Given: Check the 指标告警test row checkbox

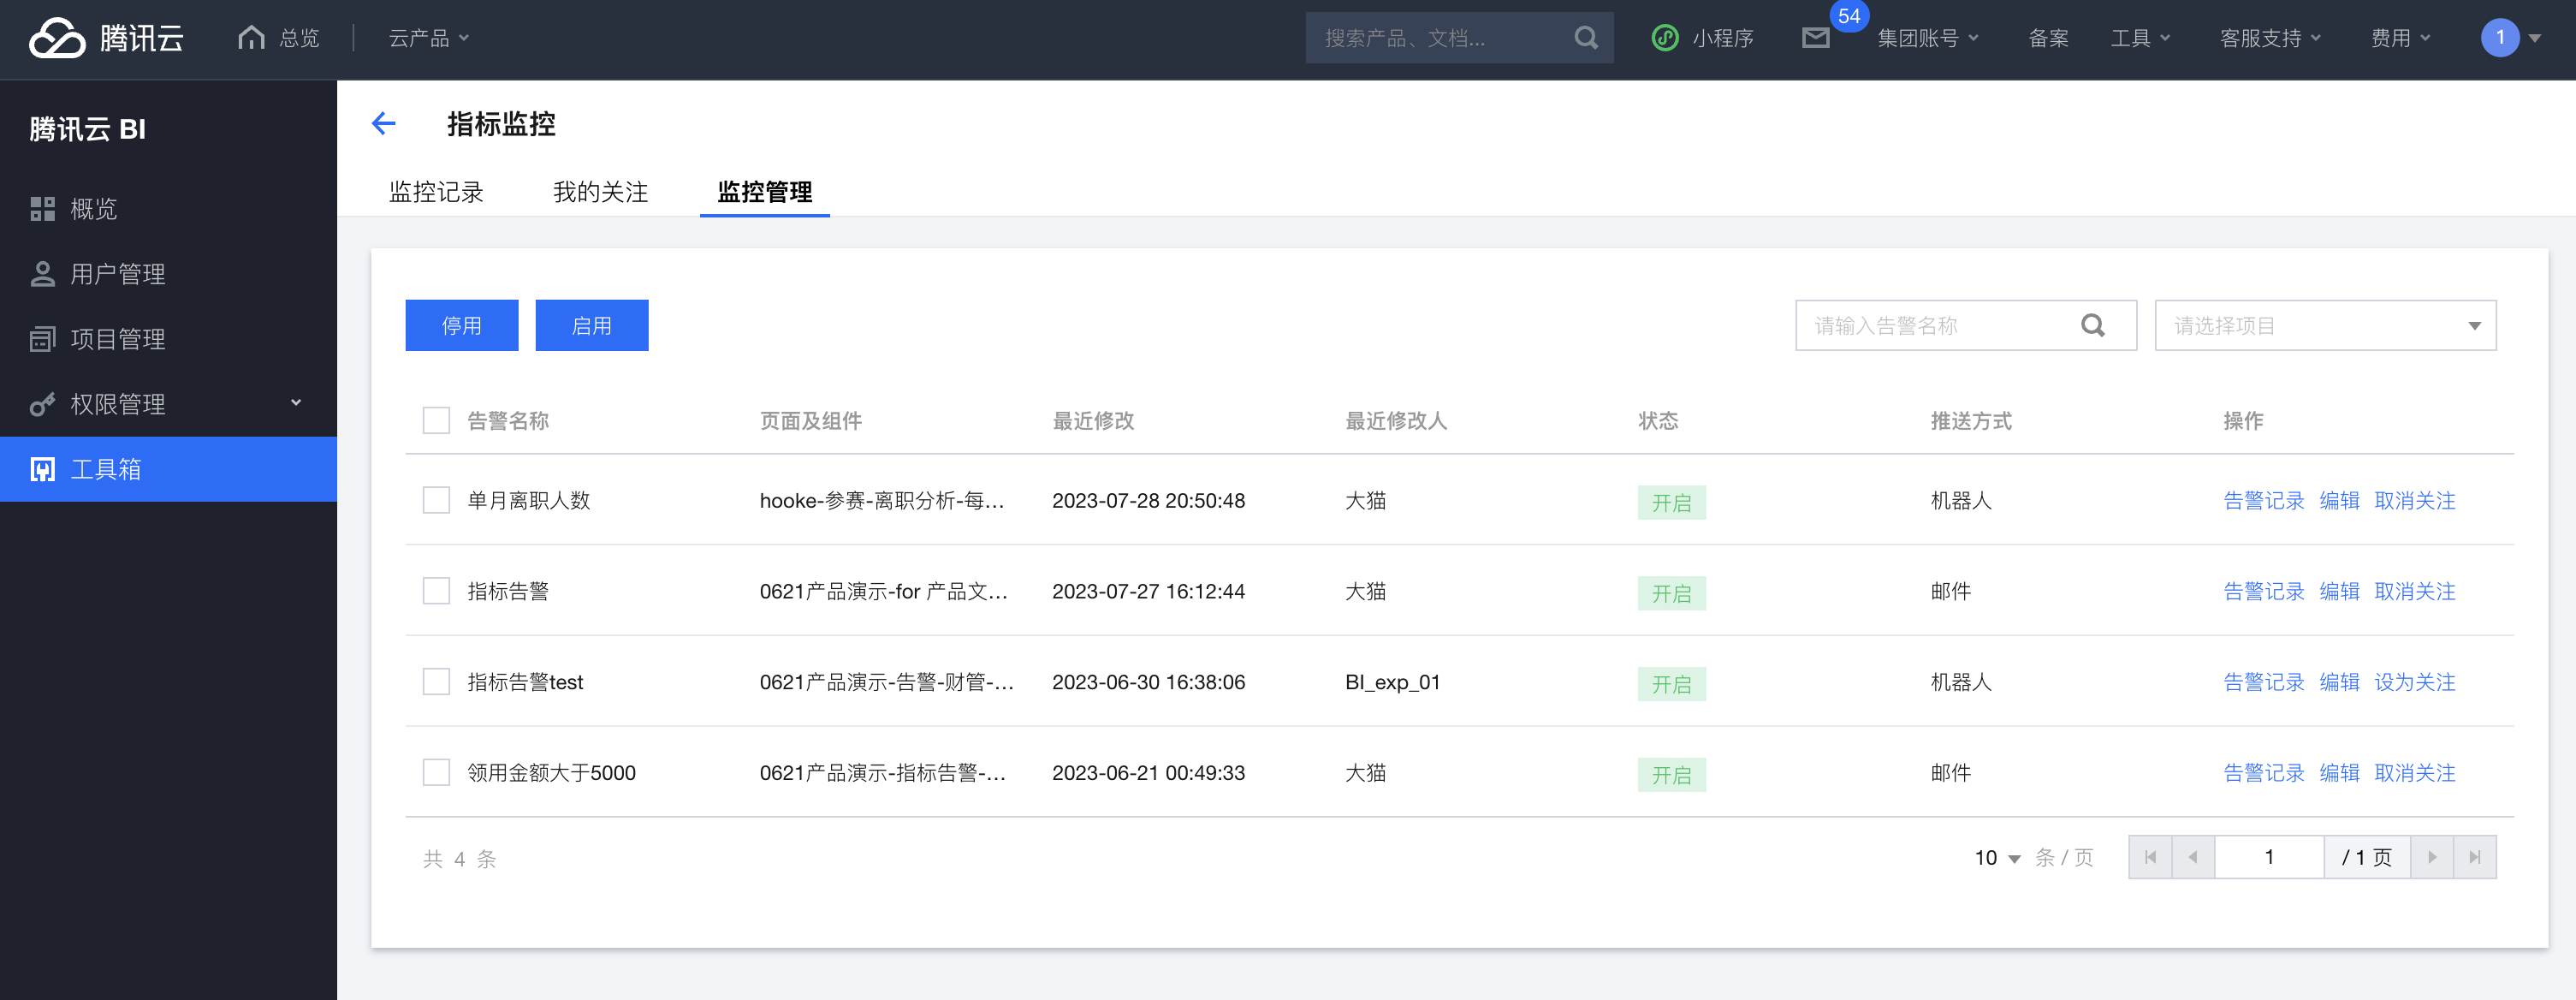Looking at the screenshot, I should click(x=436, y=682).
